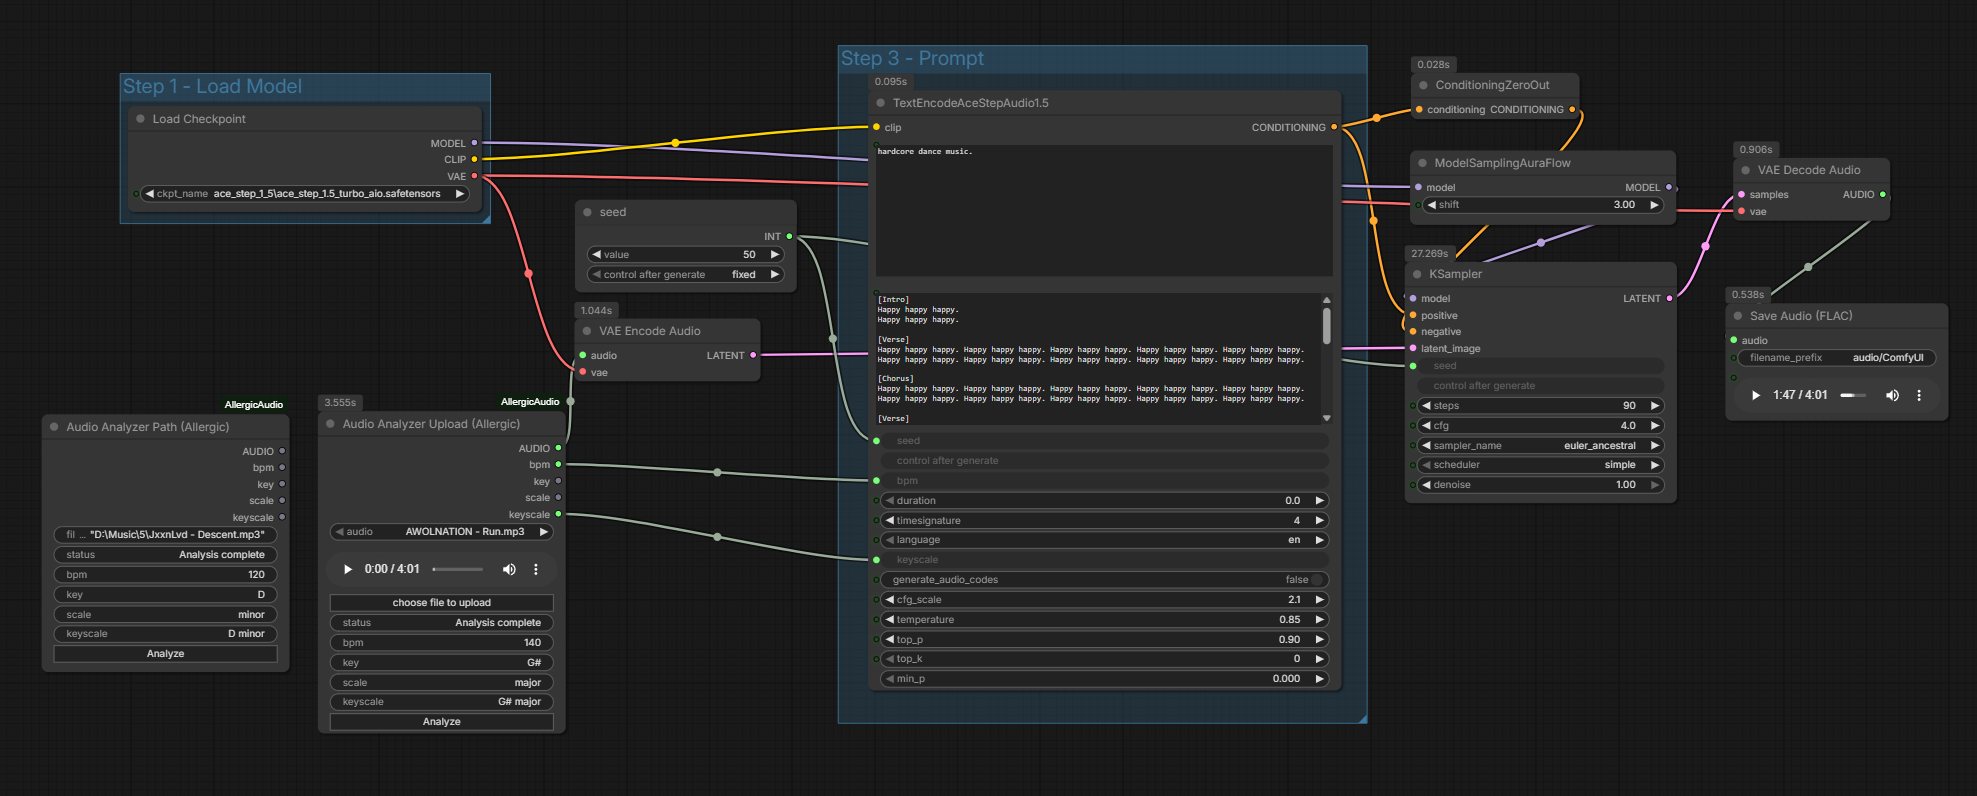This screenshot has height=796, width=1977.
Task: Collapse the VAE Encode Audio node dot
Action: (587, 331)
